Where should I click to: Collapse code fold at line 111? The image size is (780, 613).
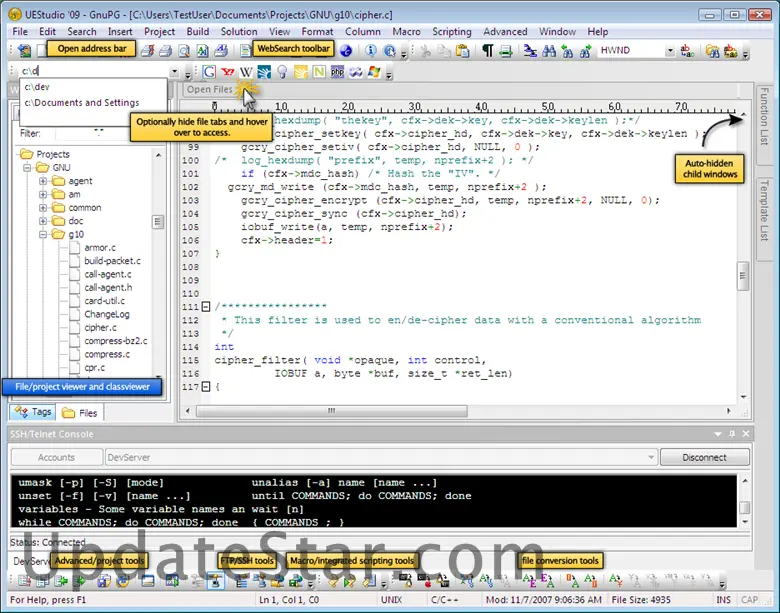(206, 306)
